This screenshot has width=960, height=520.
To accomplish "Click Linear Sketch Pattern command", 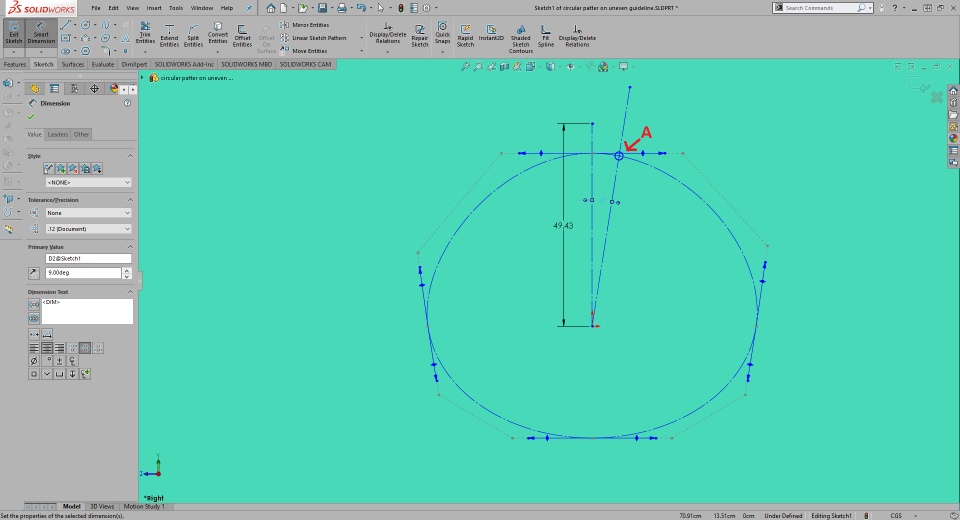I will tap(313, 38).
